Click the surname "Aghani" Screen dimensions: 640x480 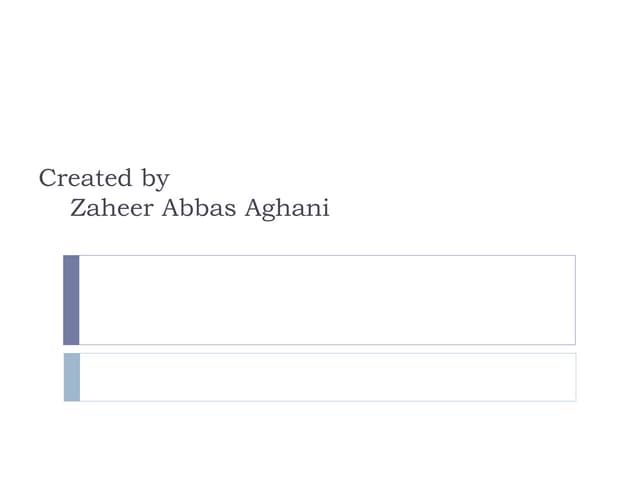point(285,209)
